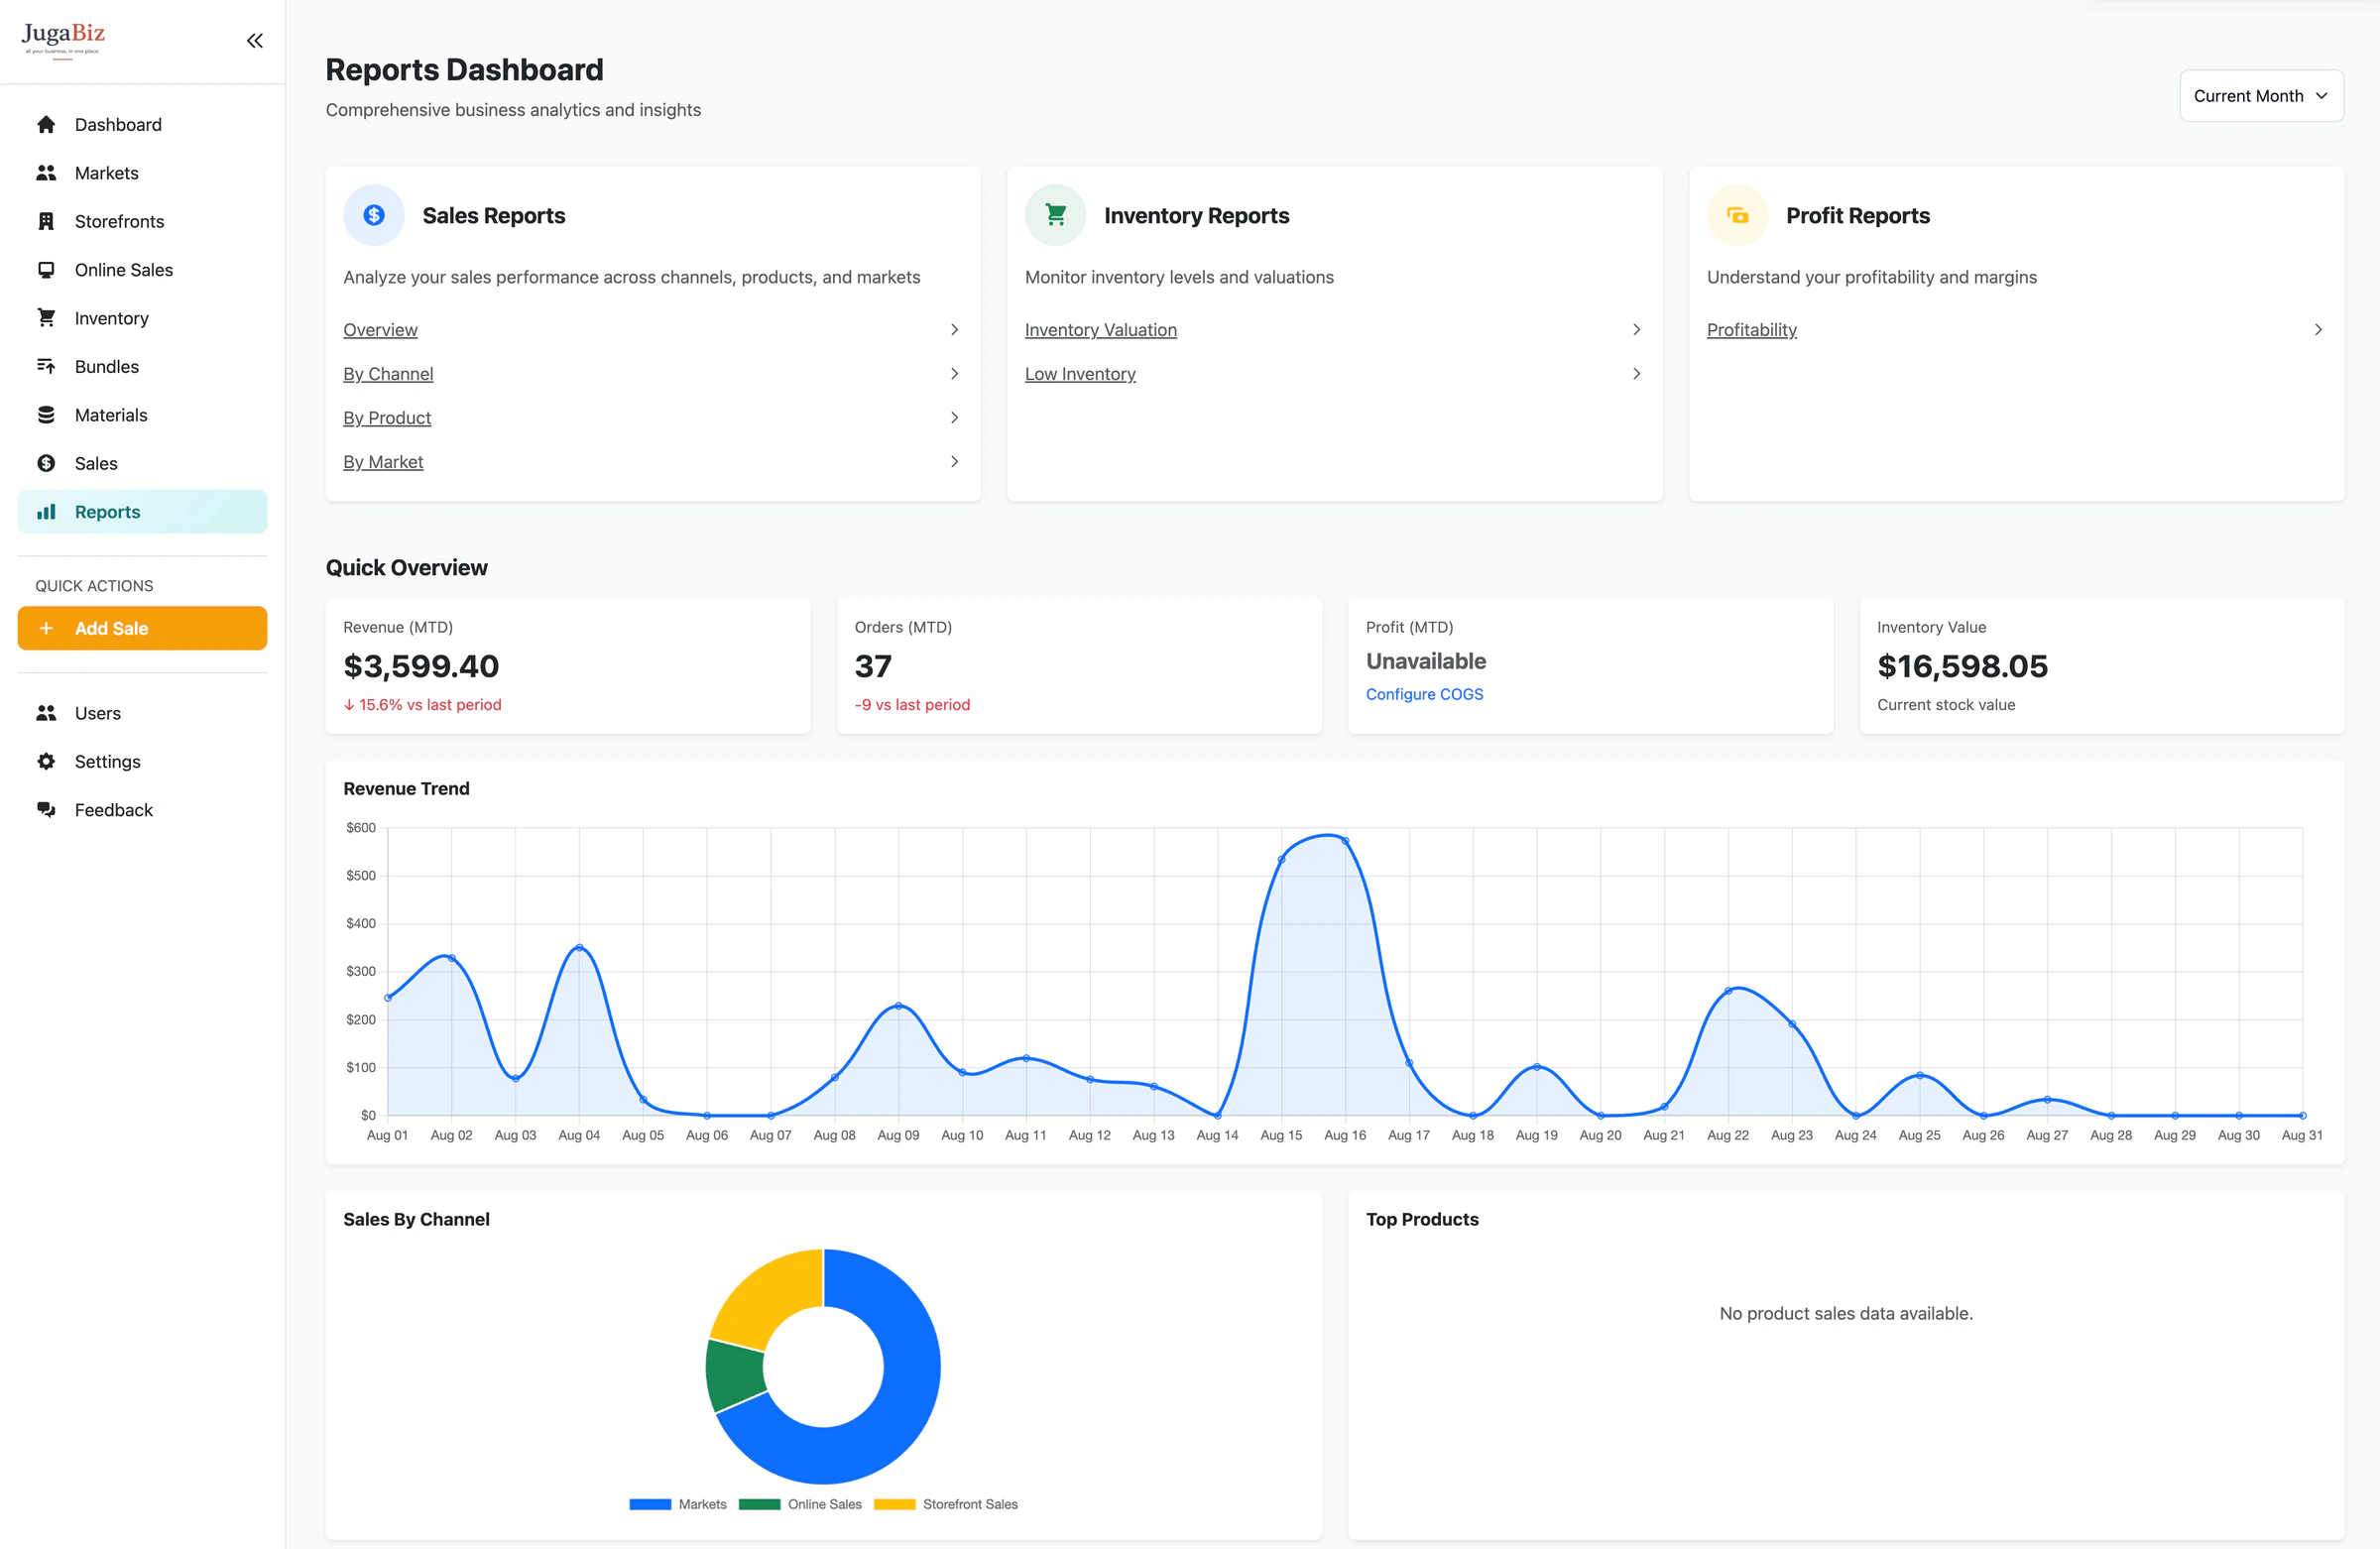Screen dimensions: 2380x1549
Task: Click the JugaBiz logo
Action: (x=63, y=41)
